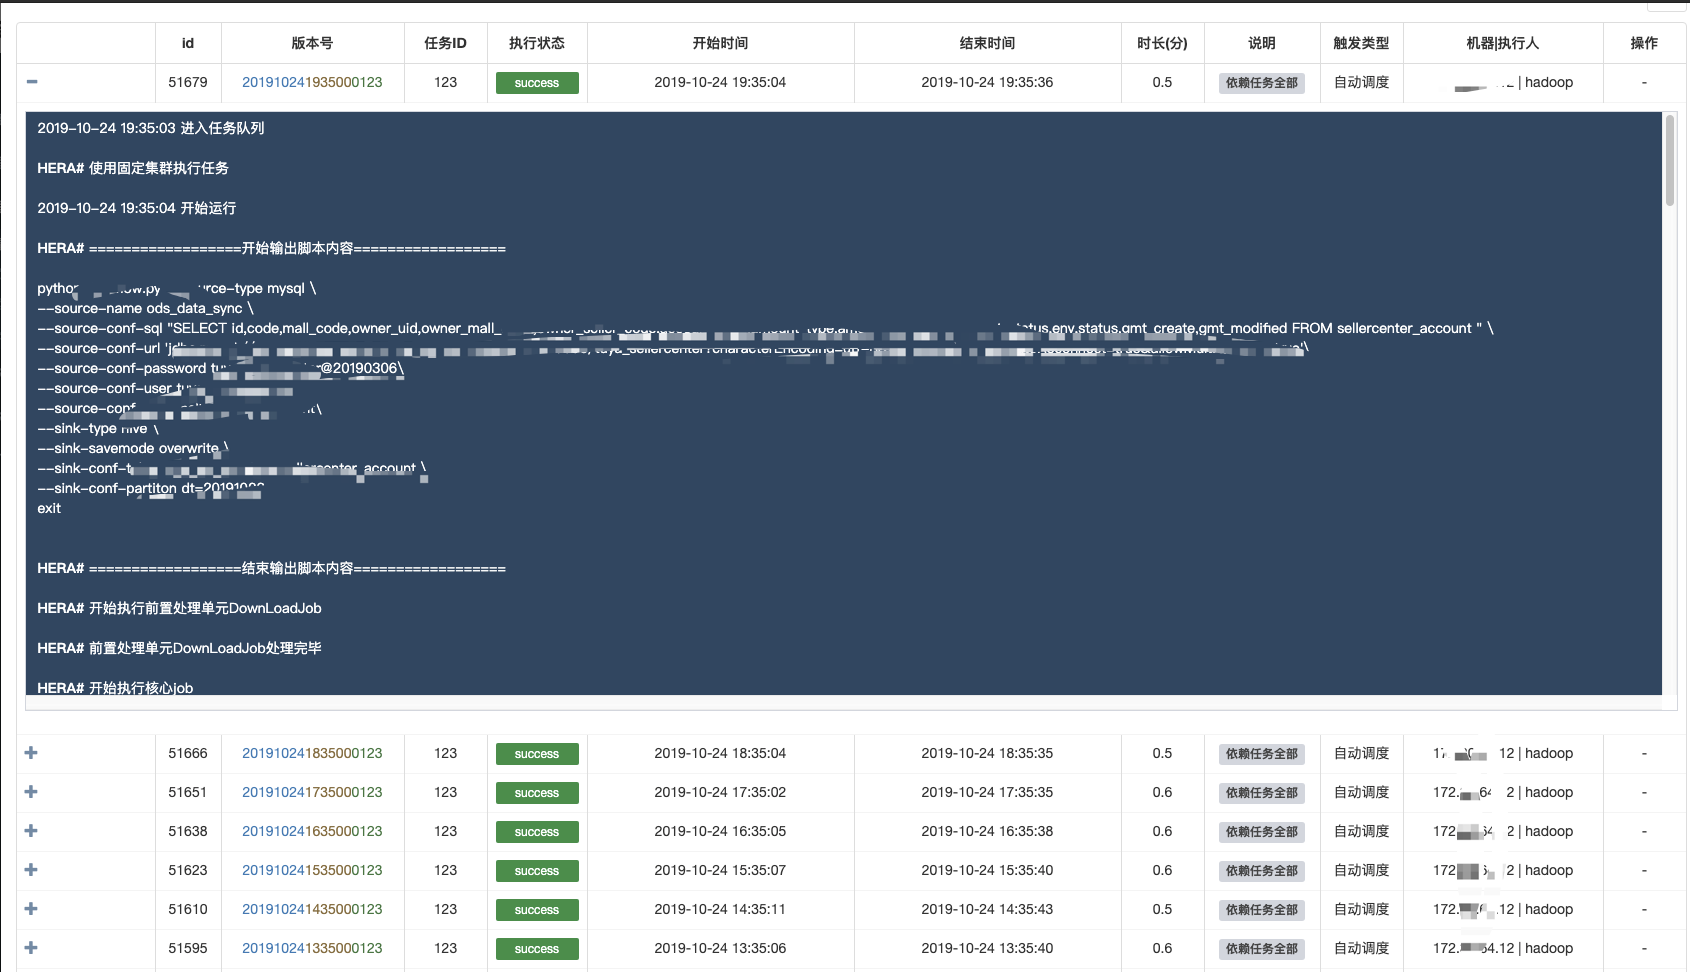This screenshot has width=1690, height=973.
Task: Select start time 2019-10-24 14:35:11
Action: point(720,909)
